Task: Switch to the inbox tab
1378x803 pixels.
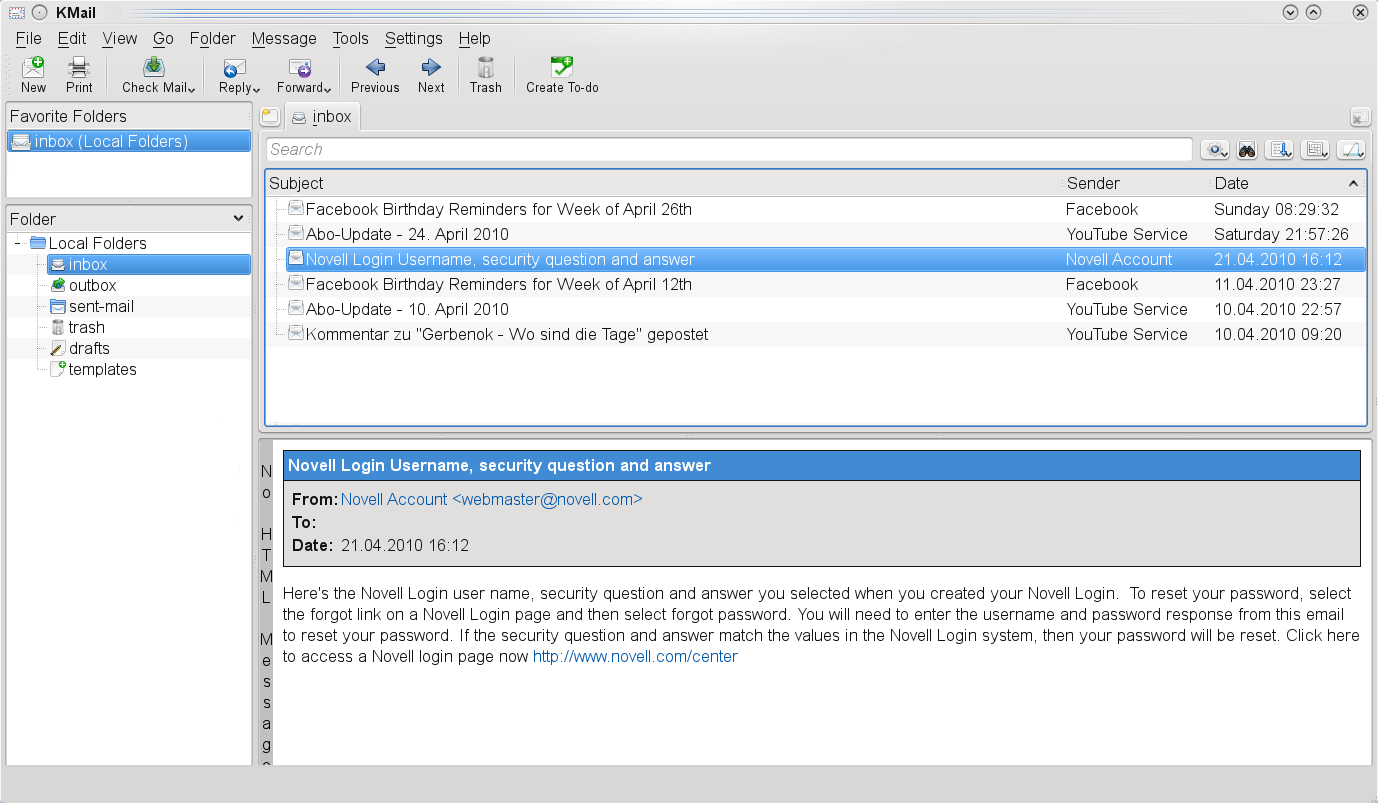Action: 322,116
